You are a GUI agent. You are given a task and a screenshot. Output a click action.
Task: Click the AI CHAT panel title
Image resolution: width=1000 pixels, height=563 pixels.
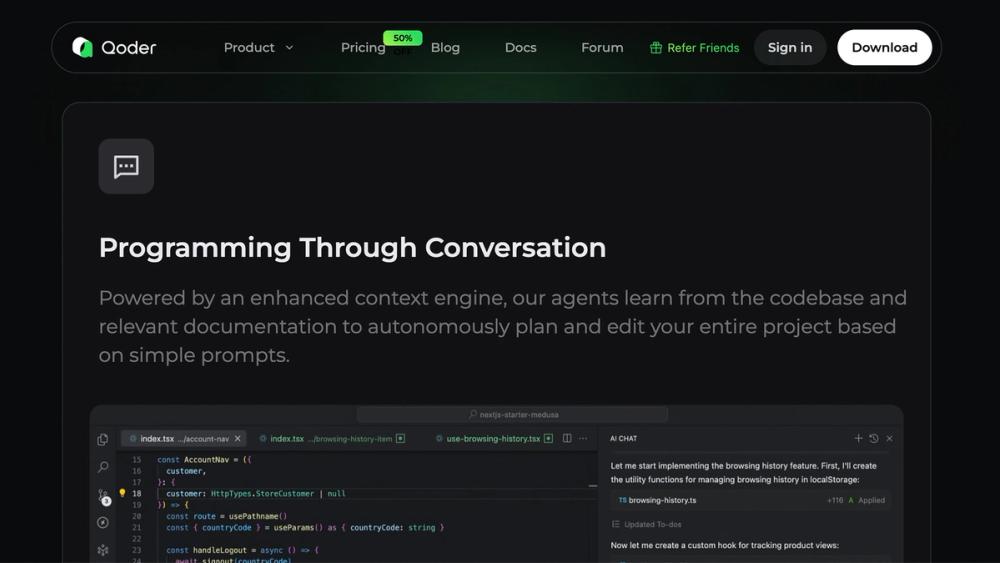click(x=623, y=439)
